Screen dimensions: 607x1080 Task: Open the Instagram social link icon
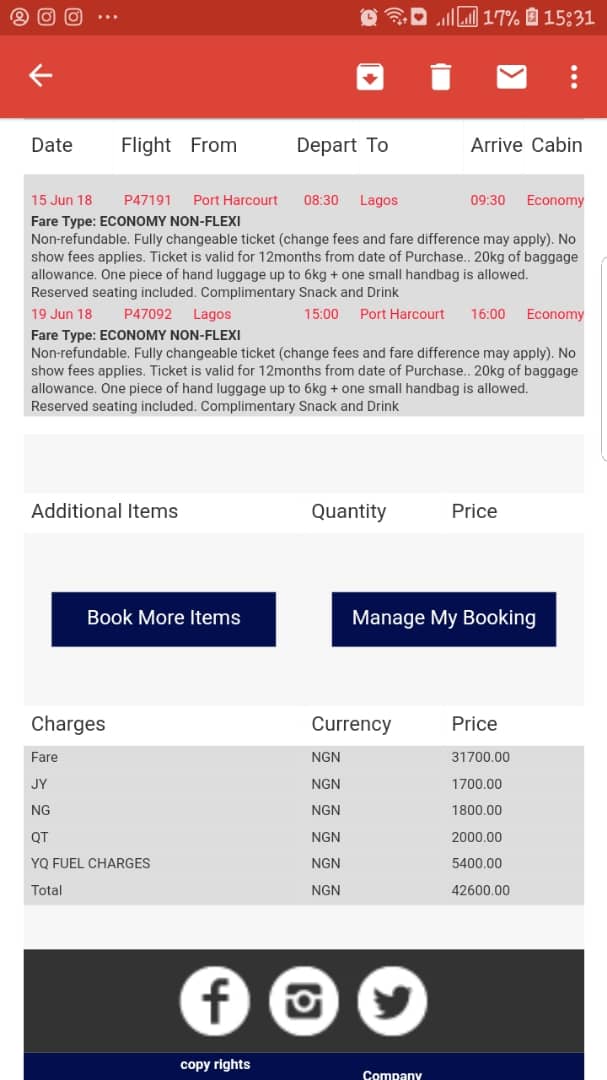(304, 1001)
